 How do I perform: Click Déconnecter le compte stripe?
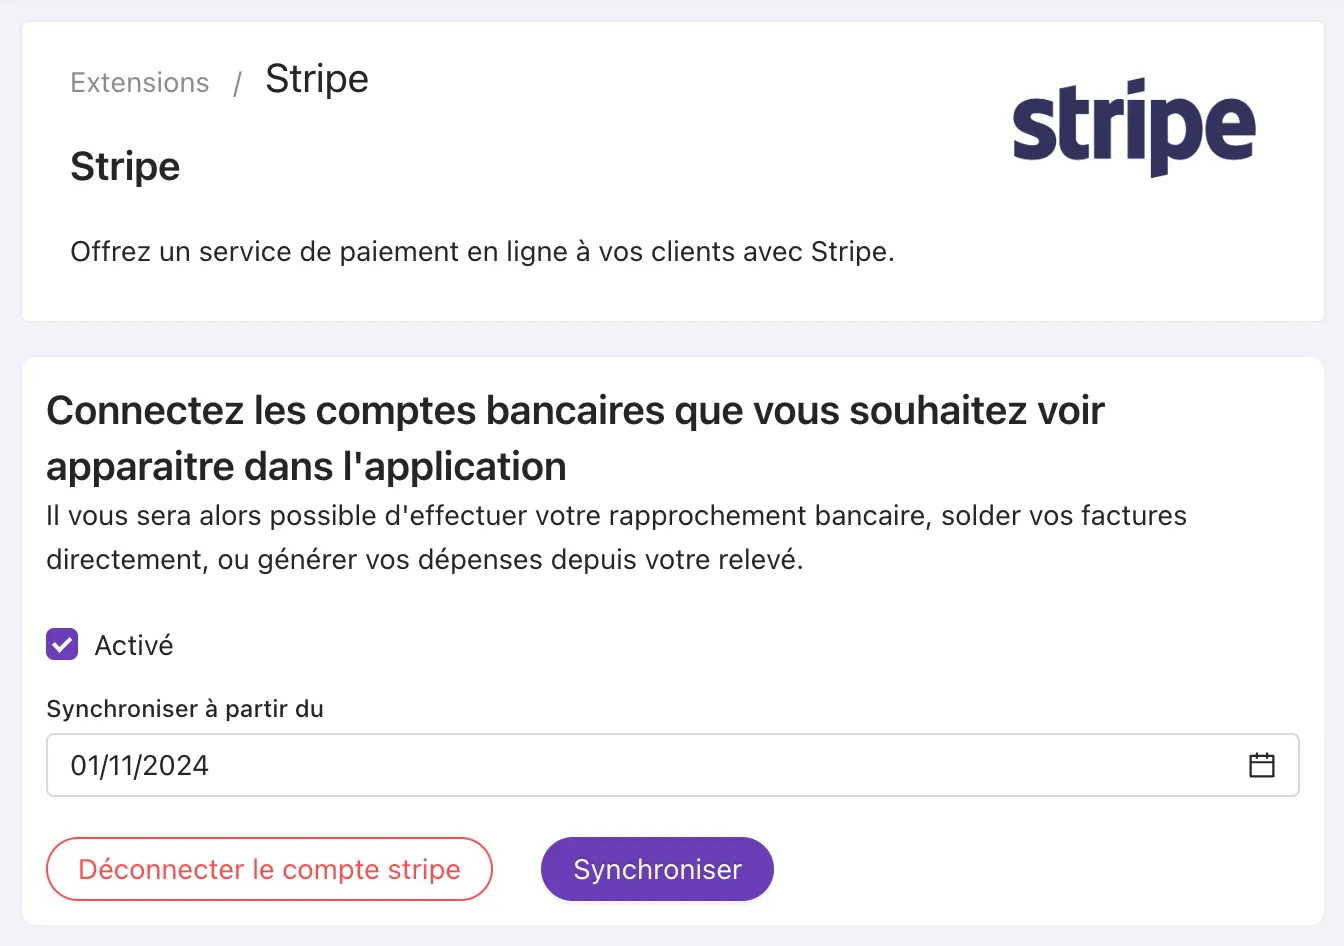(x=269, y=869)
